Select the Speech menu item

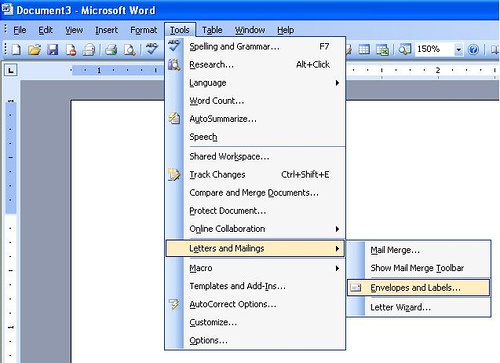tap(255, 137)
